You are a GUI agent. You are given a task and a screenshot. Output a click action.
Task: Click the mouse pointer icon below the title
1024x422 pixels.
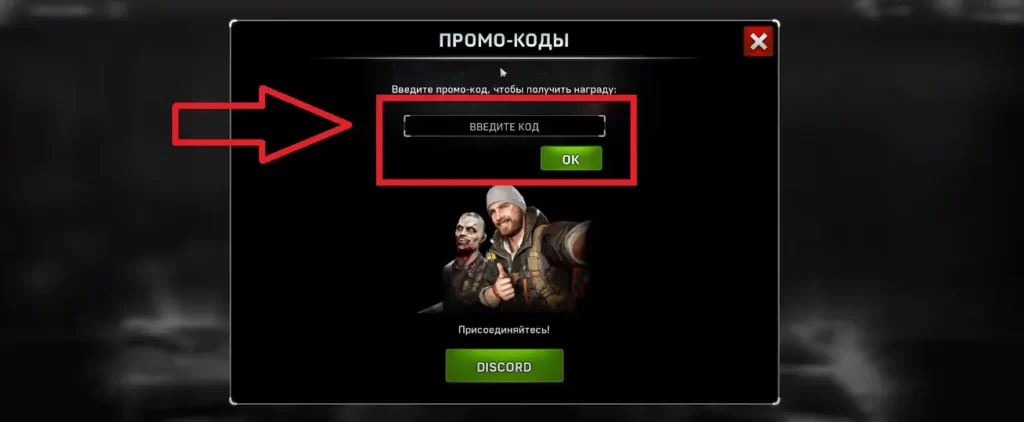tap(504, 73)
